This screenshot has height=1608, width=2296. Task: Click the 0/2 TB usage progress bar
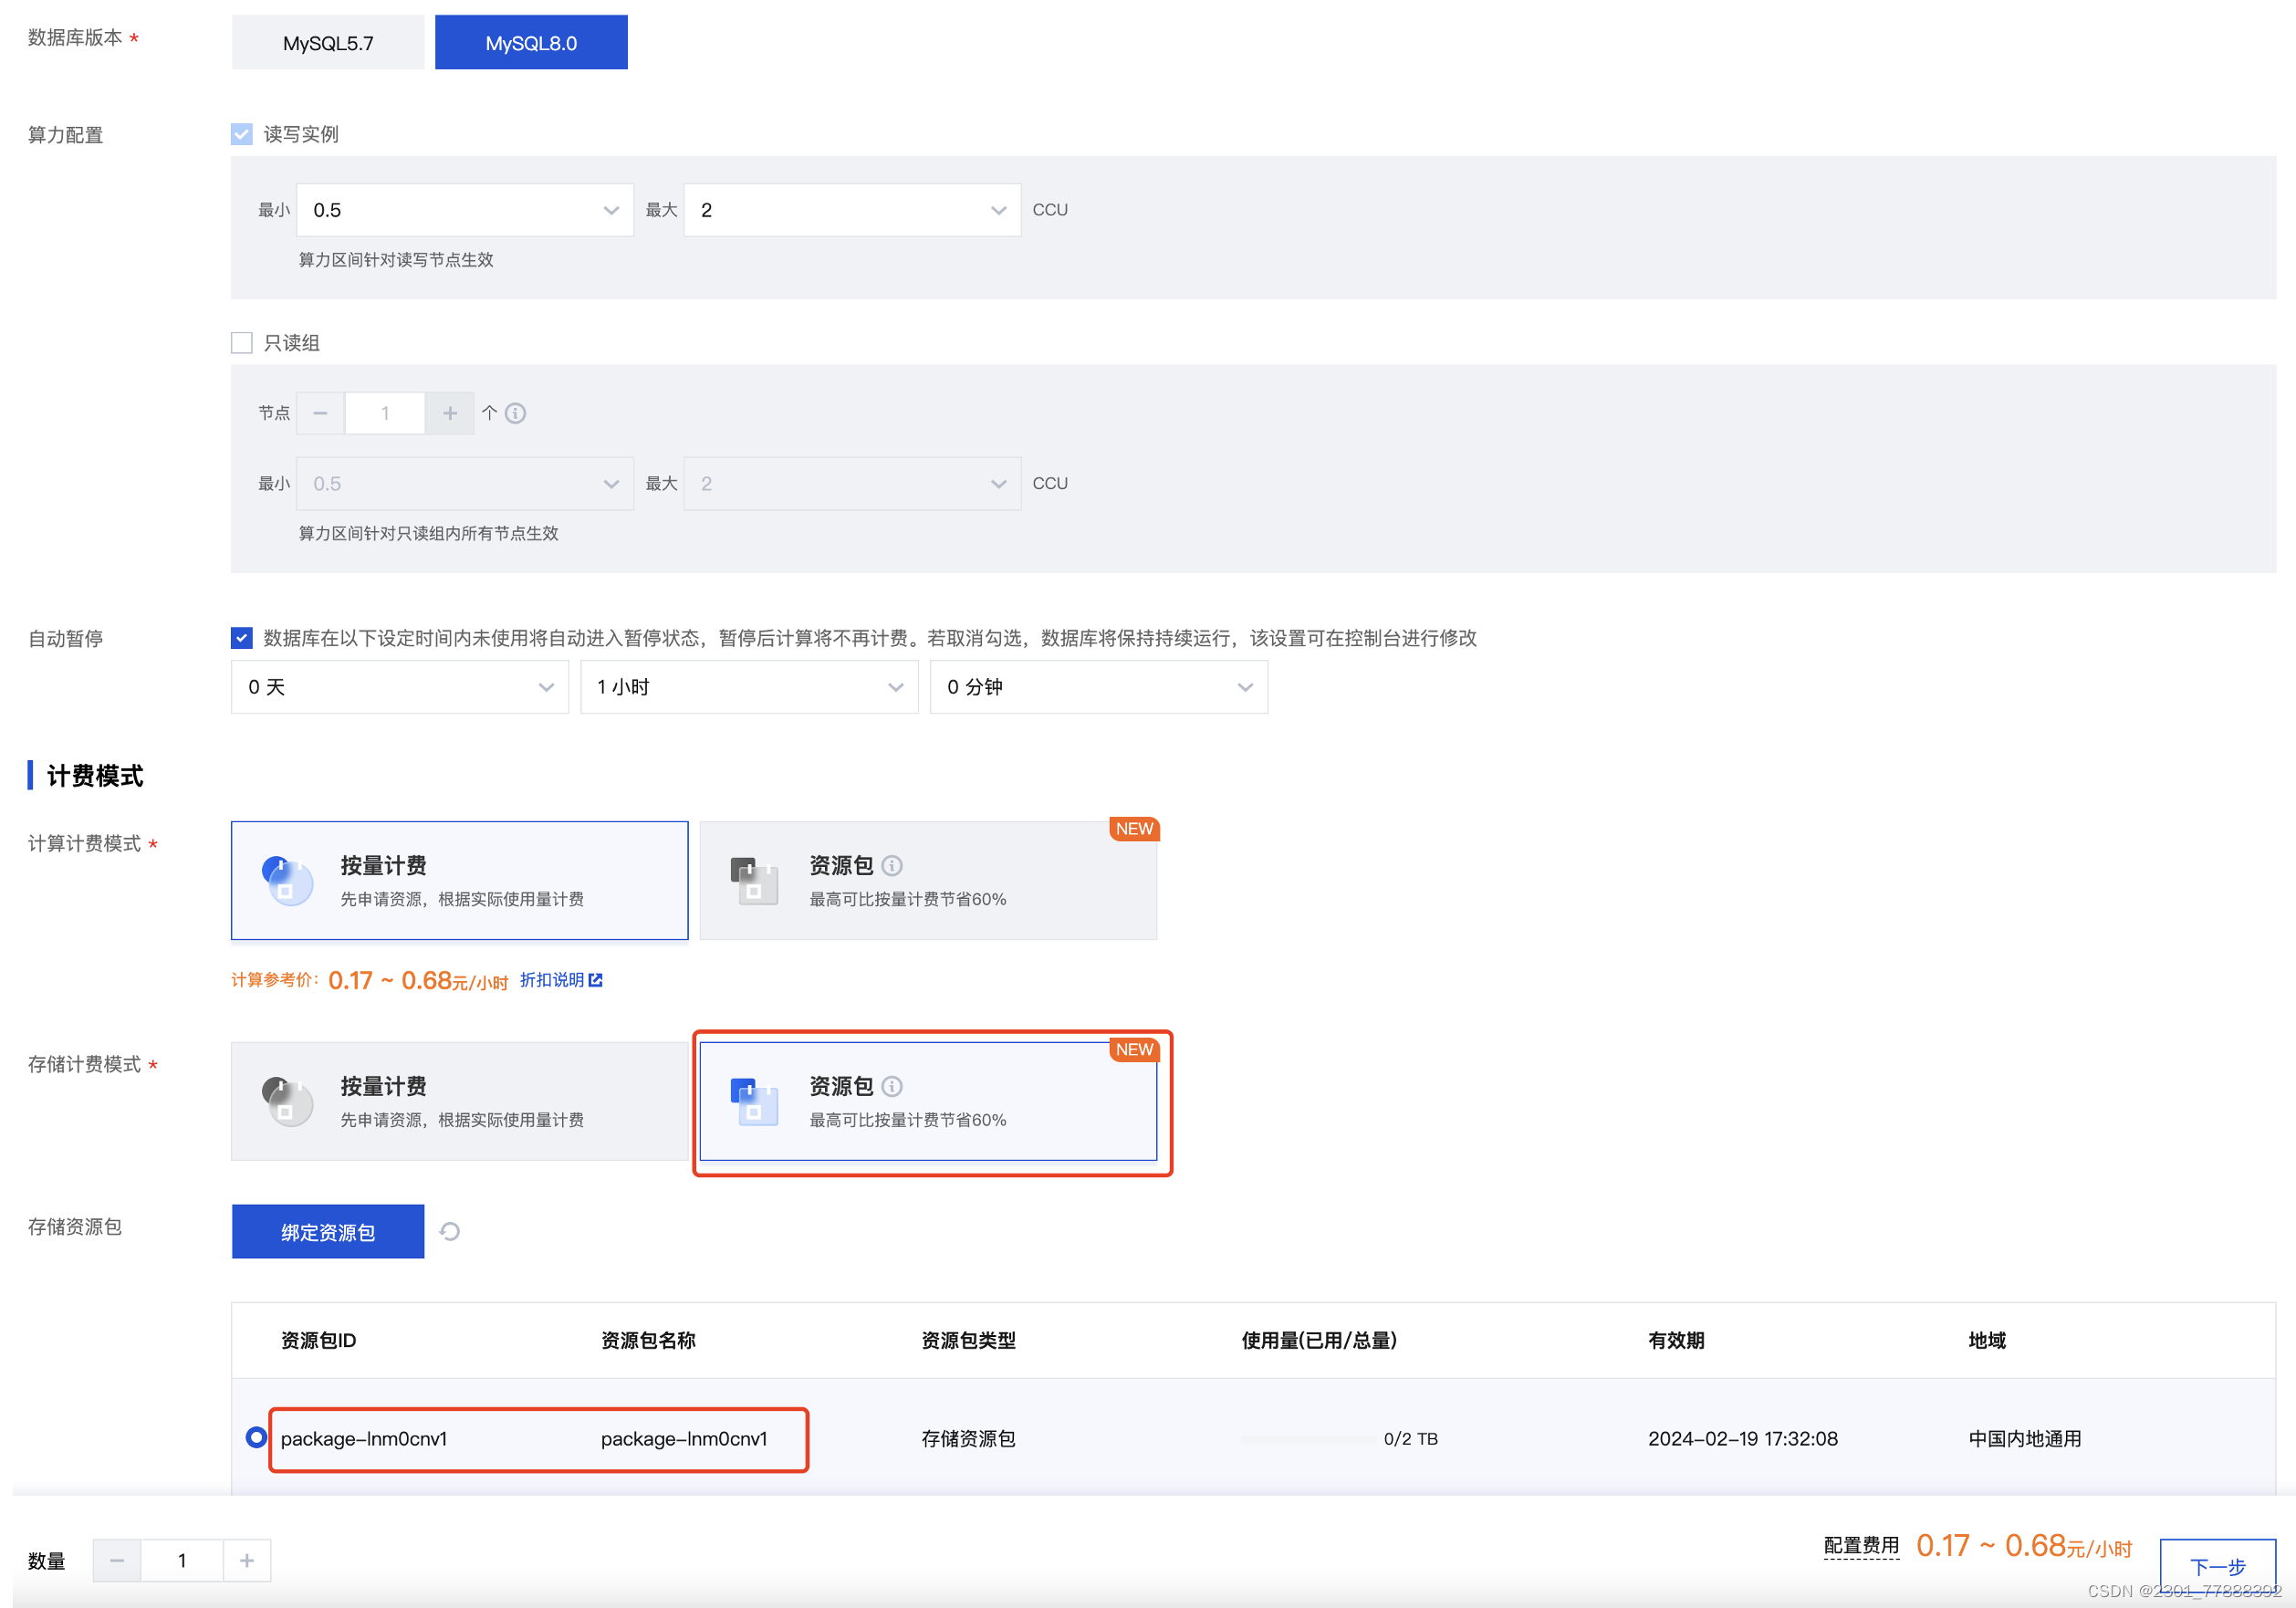point(1308,1439)
